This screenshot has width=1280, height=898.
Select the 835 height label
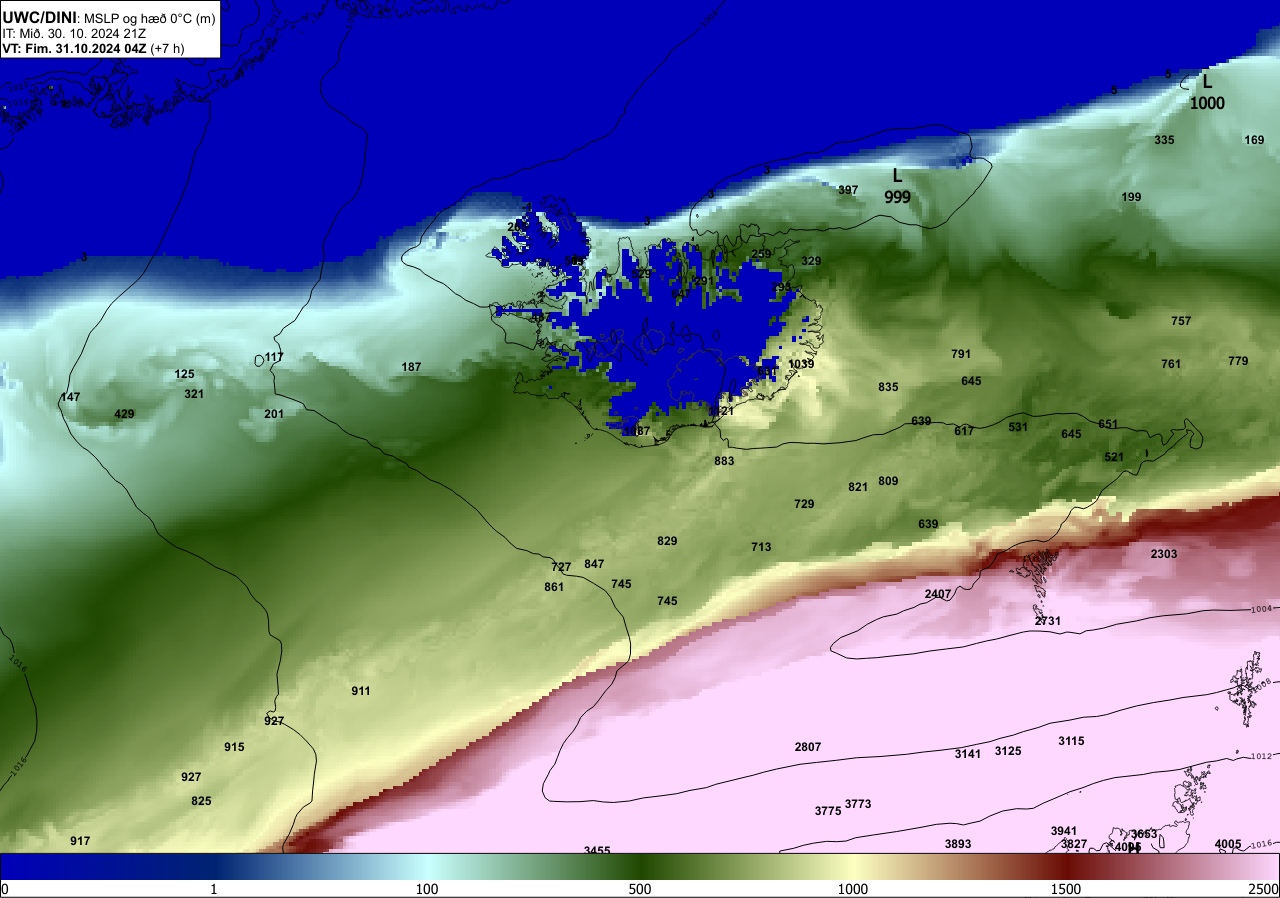click(x=888, y=387)
